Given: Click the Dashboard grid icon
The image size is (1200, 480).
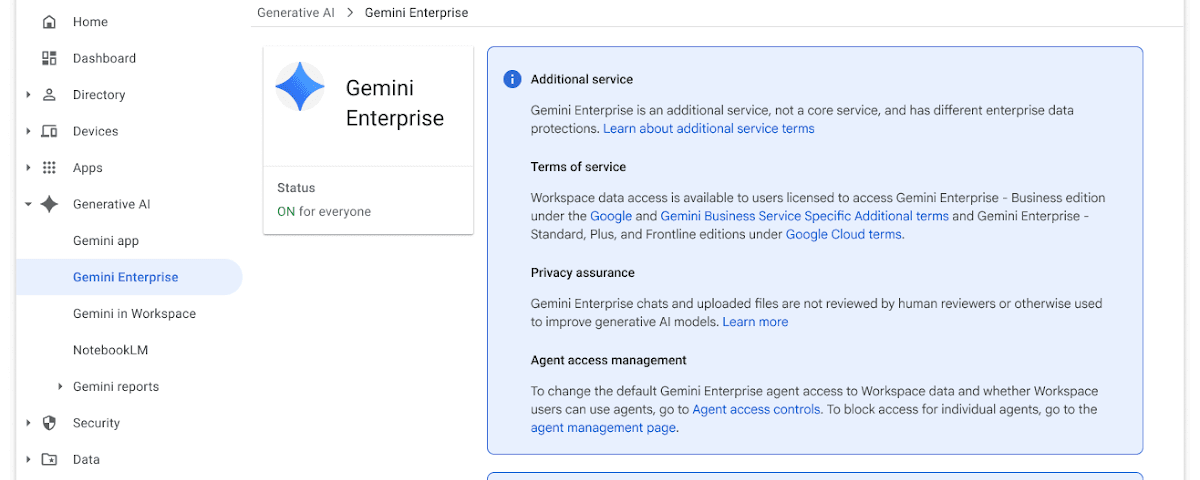Looking at the screenshot, I should [x=49, y=58].
